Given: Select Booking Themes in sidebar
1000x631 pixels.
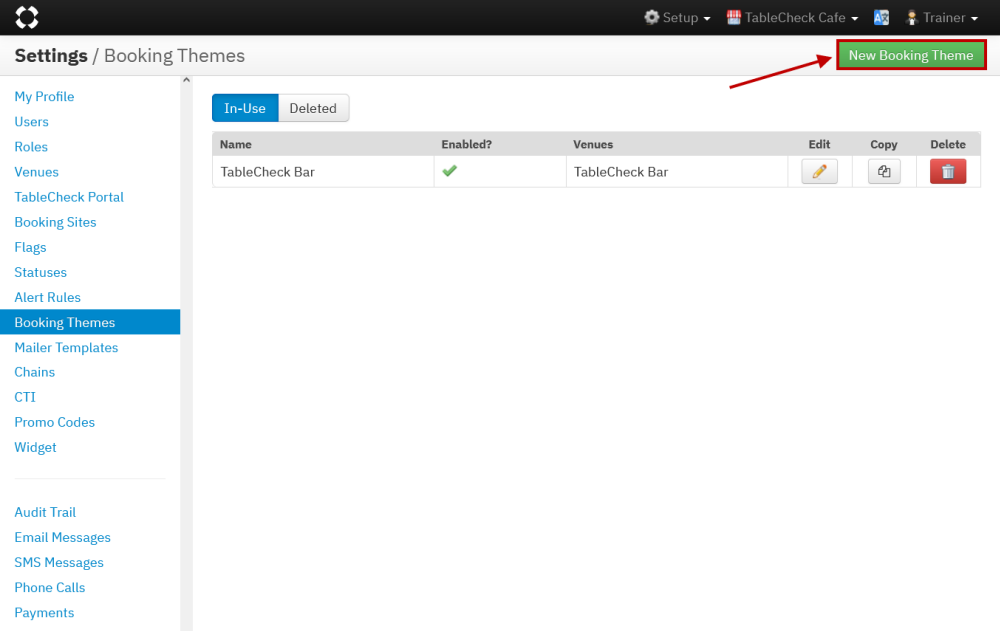Looking at the screenshot, I should pos(90,322).
